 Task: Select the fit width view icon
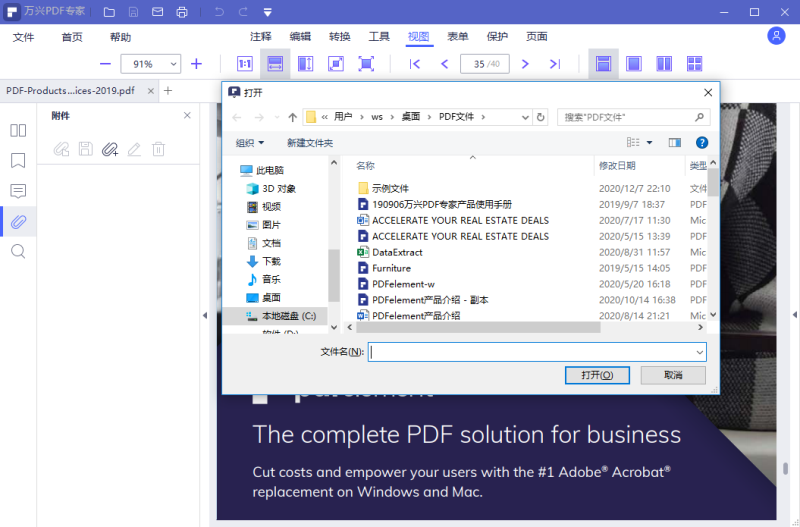coord(275,64)
